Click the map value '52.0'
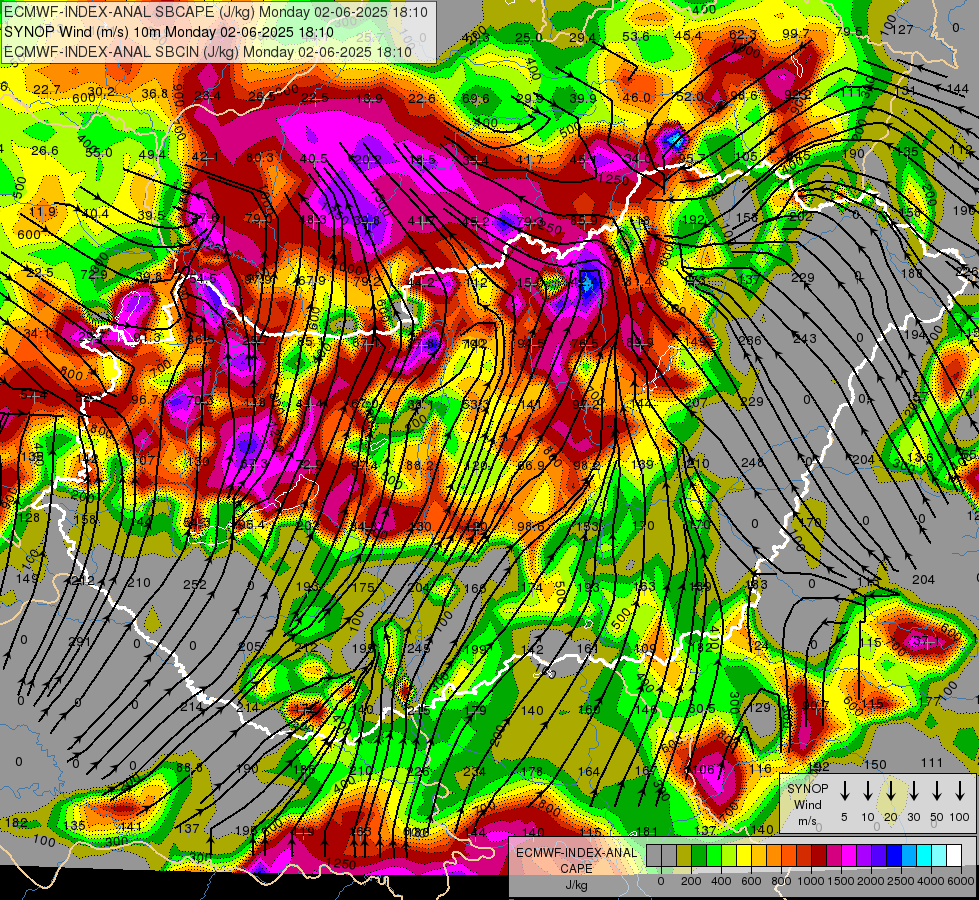The width and height of the screenshot is (979, 900). tap(689, 96)
